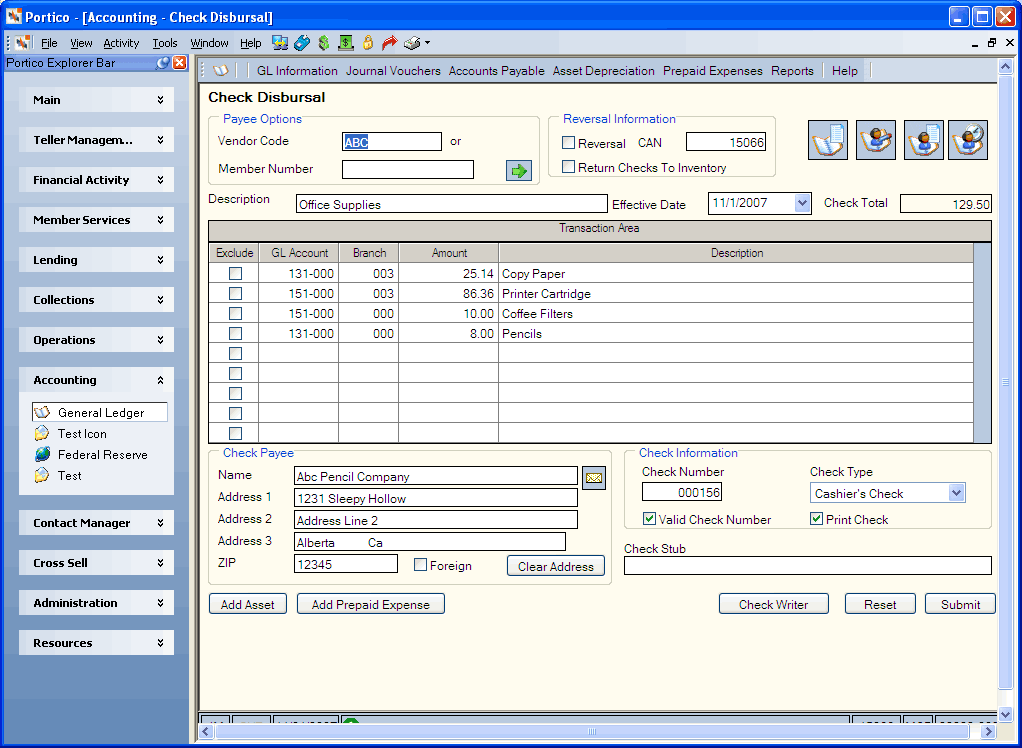
Task: Expand the Main explorer section
Action: point(96,100)
